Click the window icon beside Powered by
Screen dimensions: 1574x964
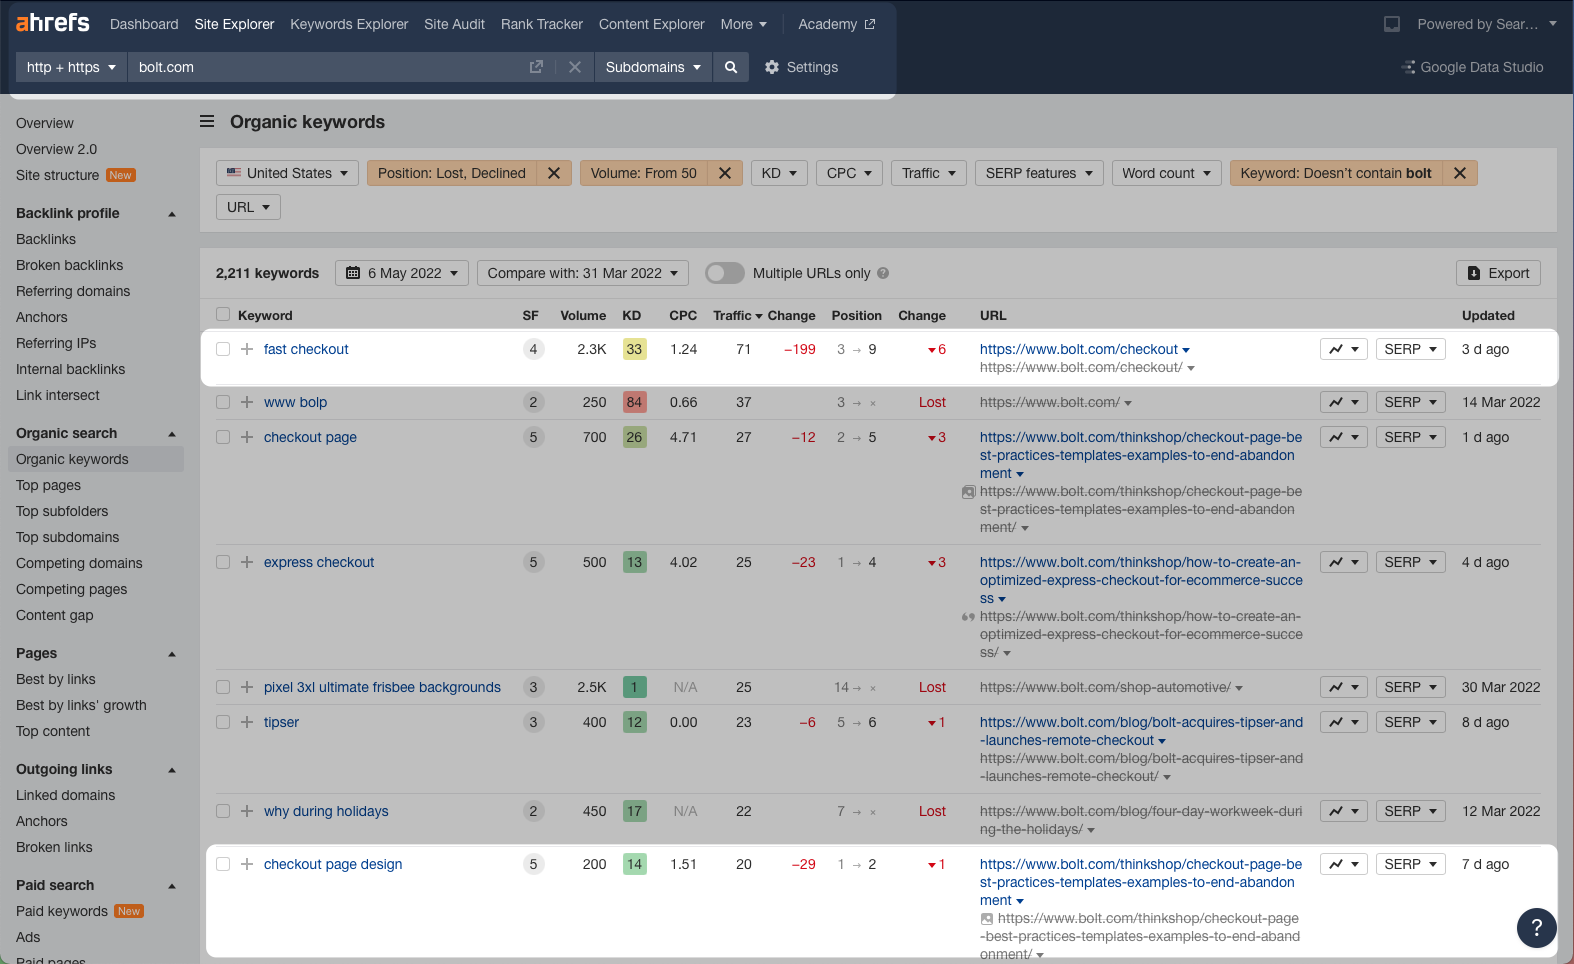[x=1392, y=24]
